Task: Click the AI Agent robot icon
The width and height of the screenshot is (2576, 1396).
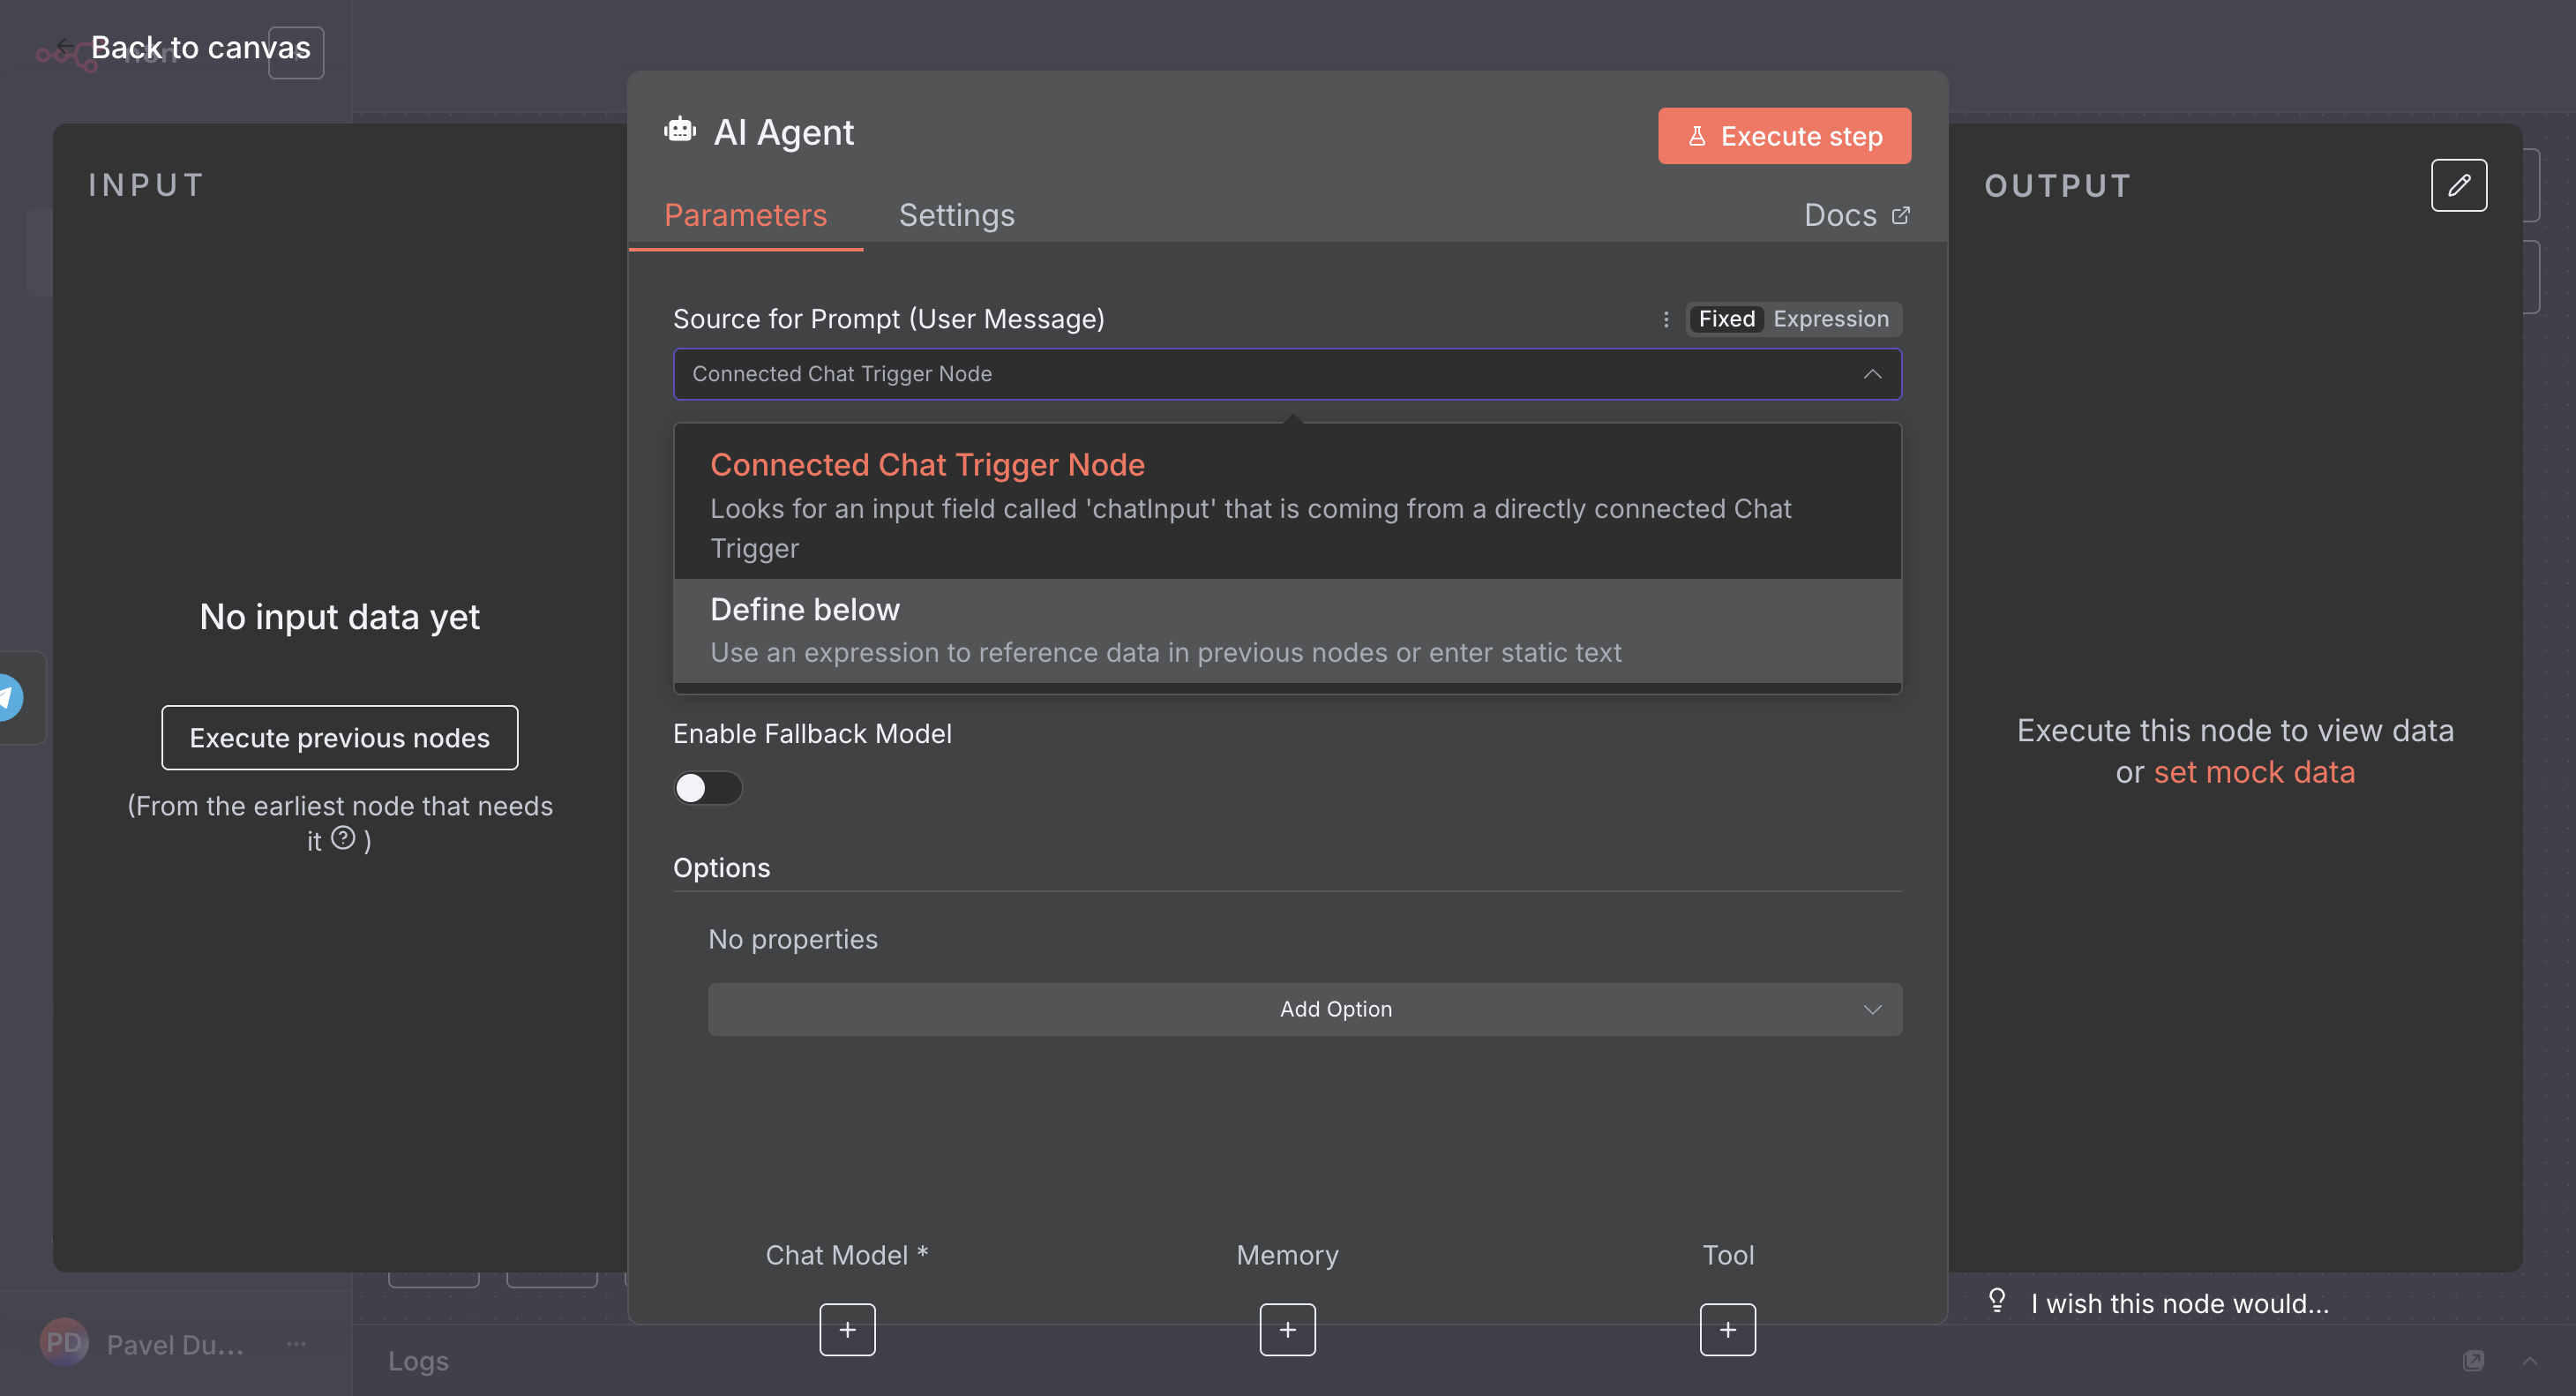Action: 680,131
